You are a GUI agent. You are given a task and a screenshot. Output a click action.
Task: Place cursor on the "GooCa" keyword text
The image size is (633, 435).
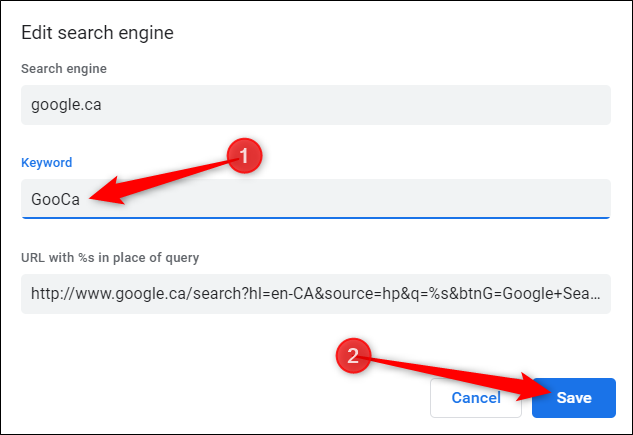tap(55, 198)
